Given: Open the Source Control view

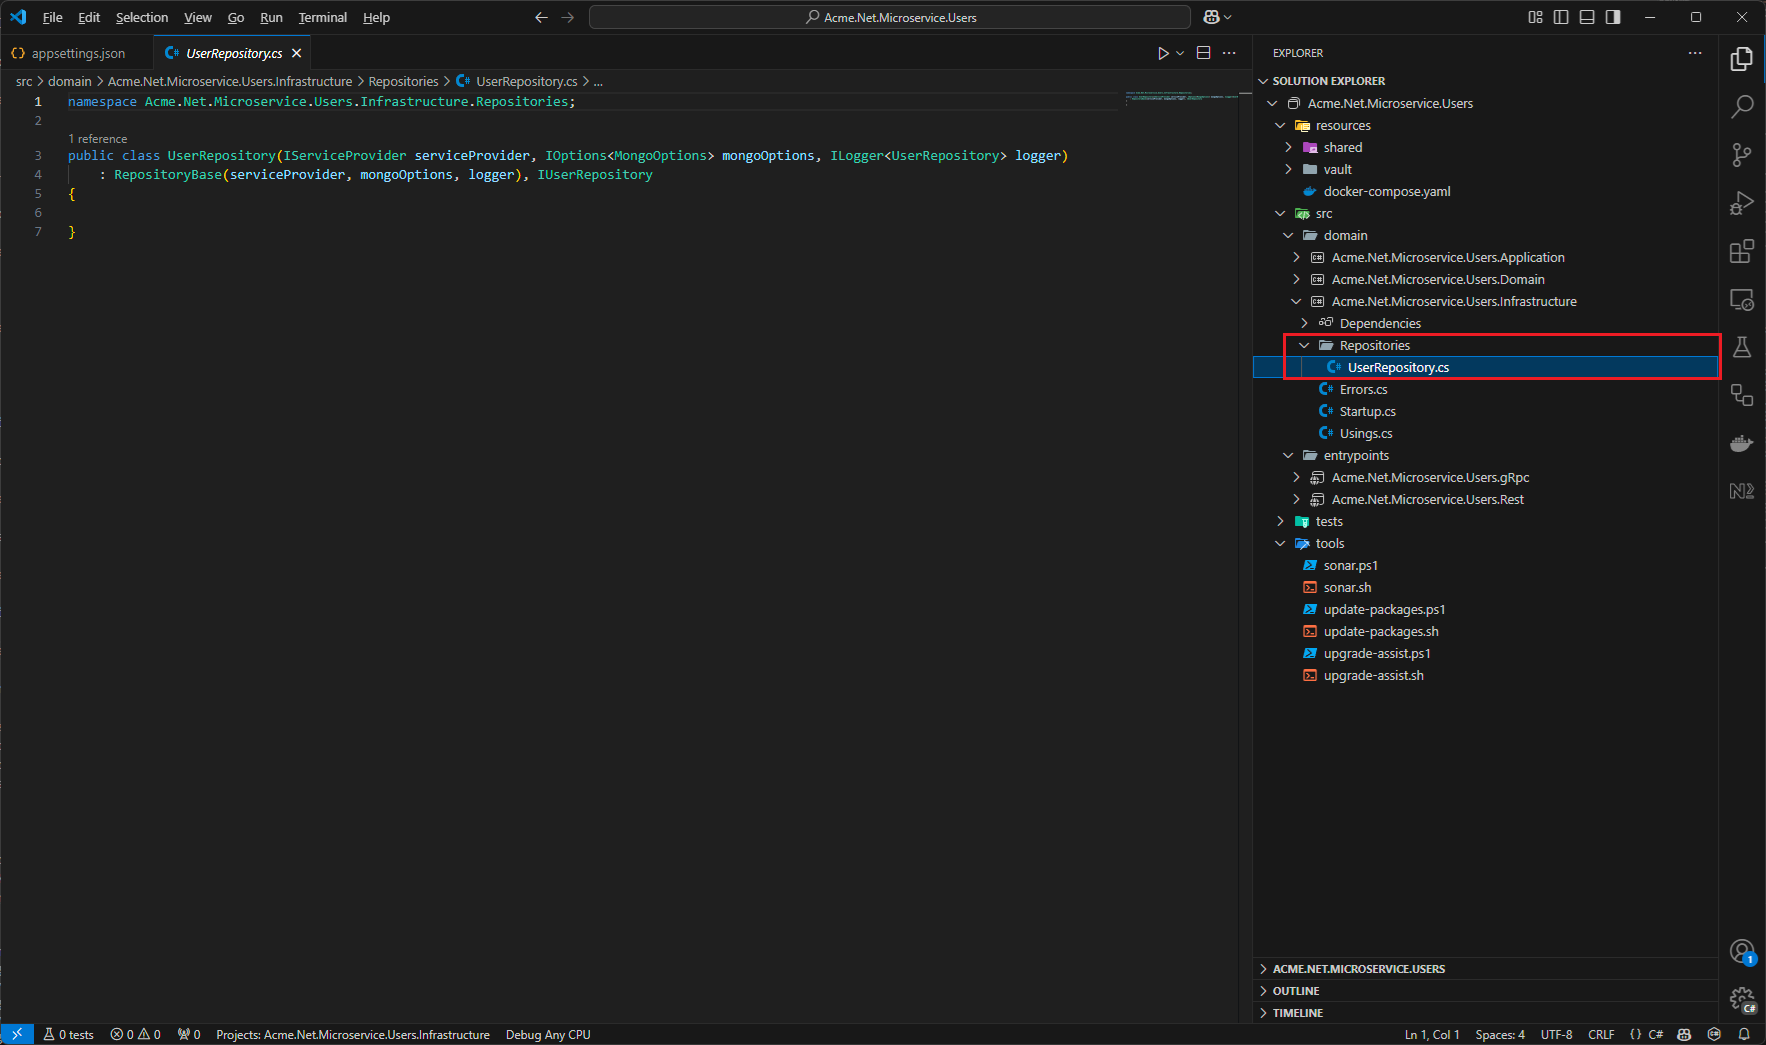Looking at the screenshot, I should coord(1741,155).
